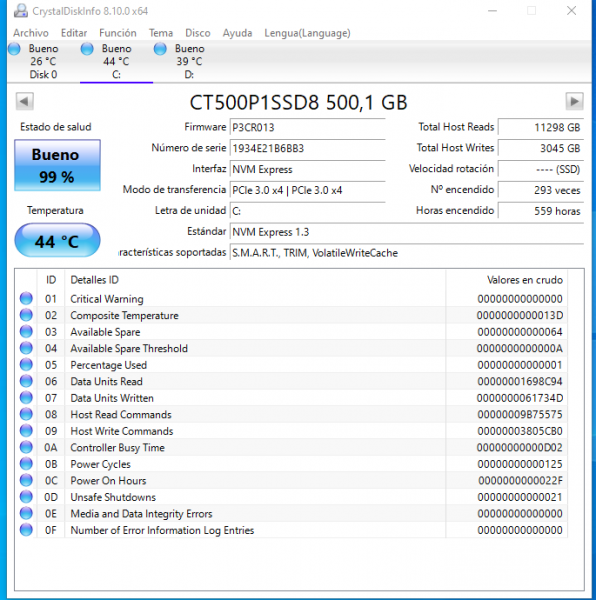Select Power On Hours raw value 00000000022F
Screen dimensions: 596x600
pos(520,481)
